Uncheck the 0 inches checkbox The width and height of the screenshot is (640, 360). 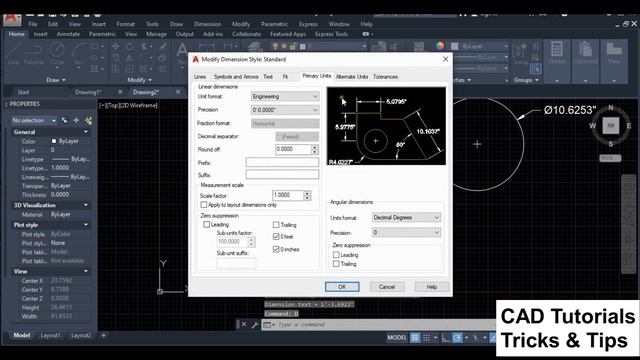click(276, 249)
